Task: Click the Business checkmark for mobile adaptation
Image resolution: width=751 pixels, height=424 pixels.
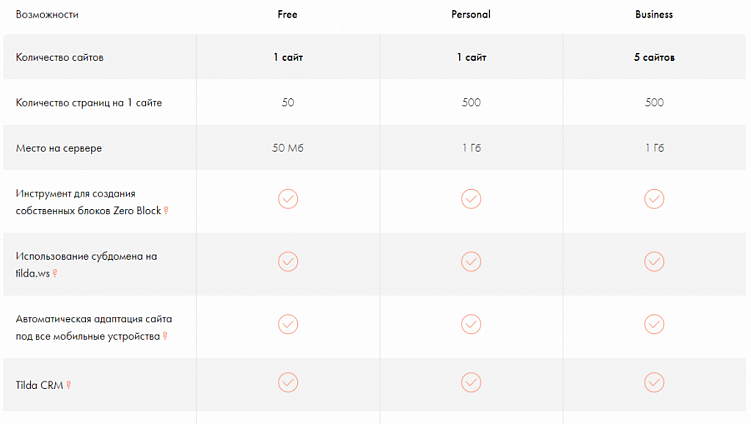Action: (x=654, y=324)
